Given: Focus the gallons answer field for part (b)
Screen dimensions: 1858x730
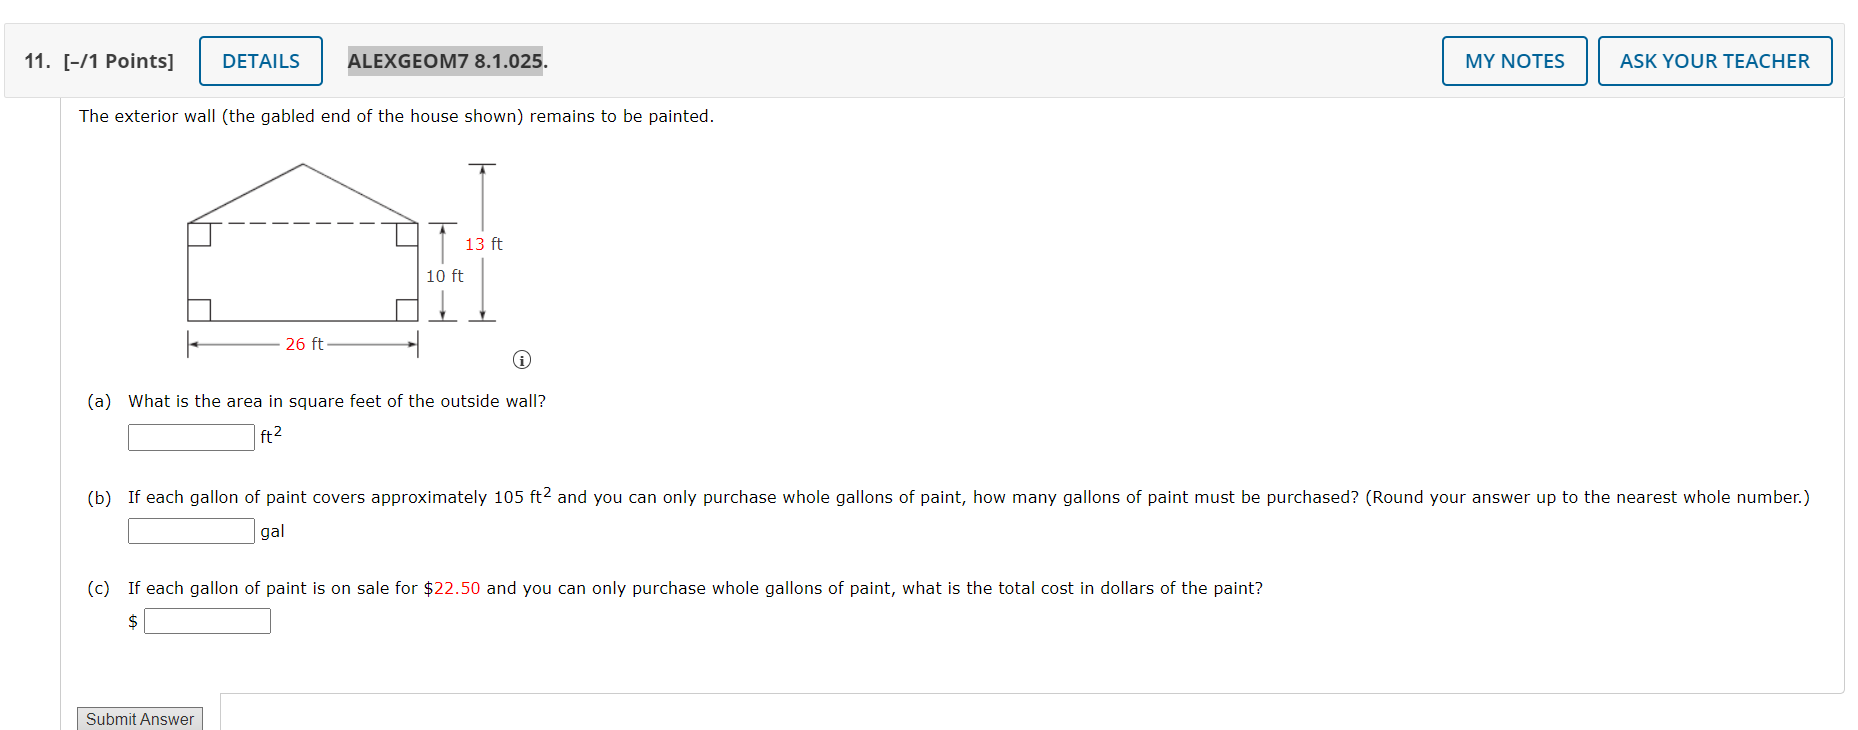Looking at the screenshot, I should [191, 531].
